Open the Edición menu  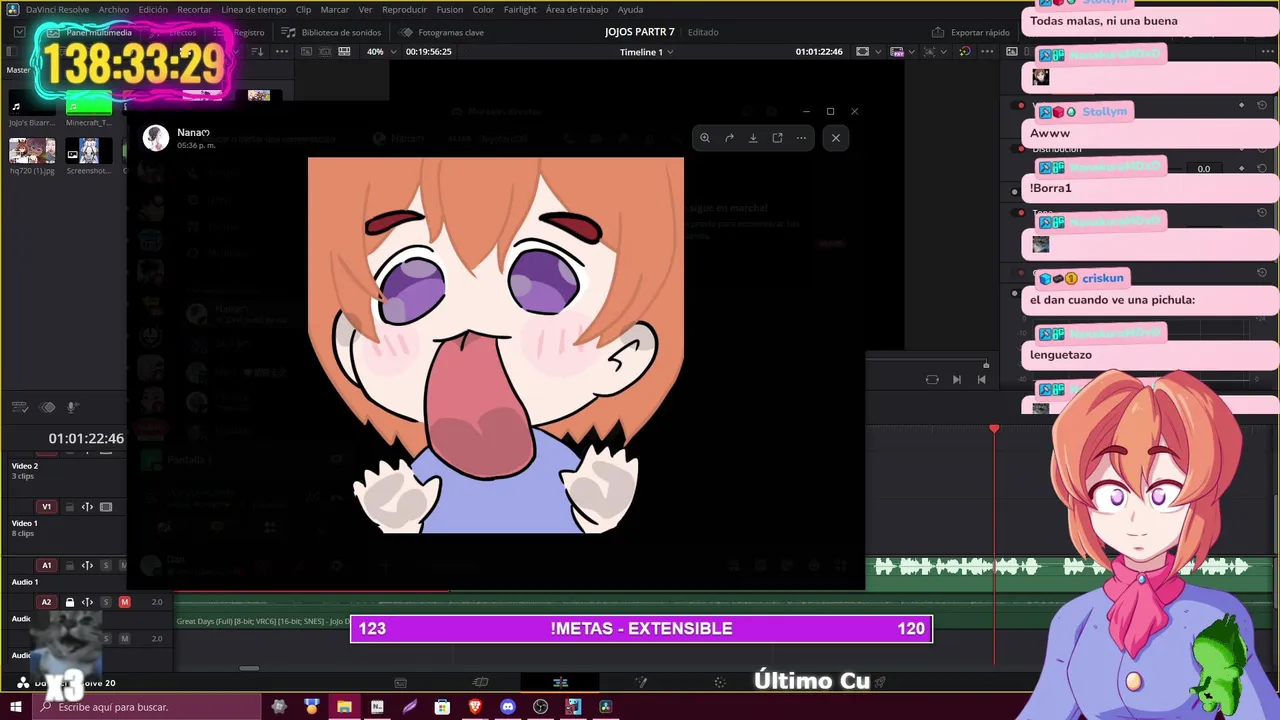[153, 9]
